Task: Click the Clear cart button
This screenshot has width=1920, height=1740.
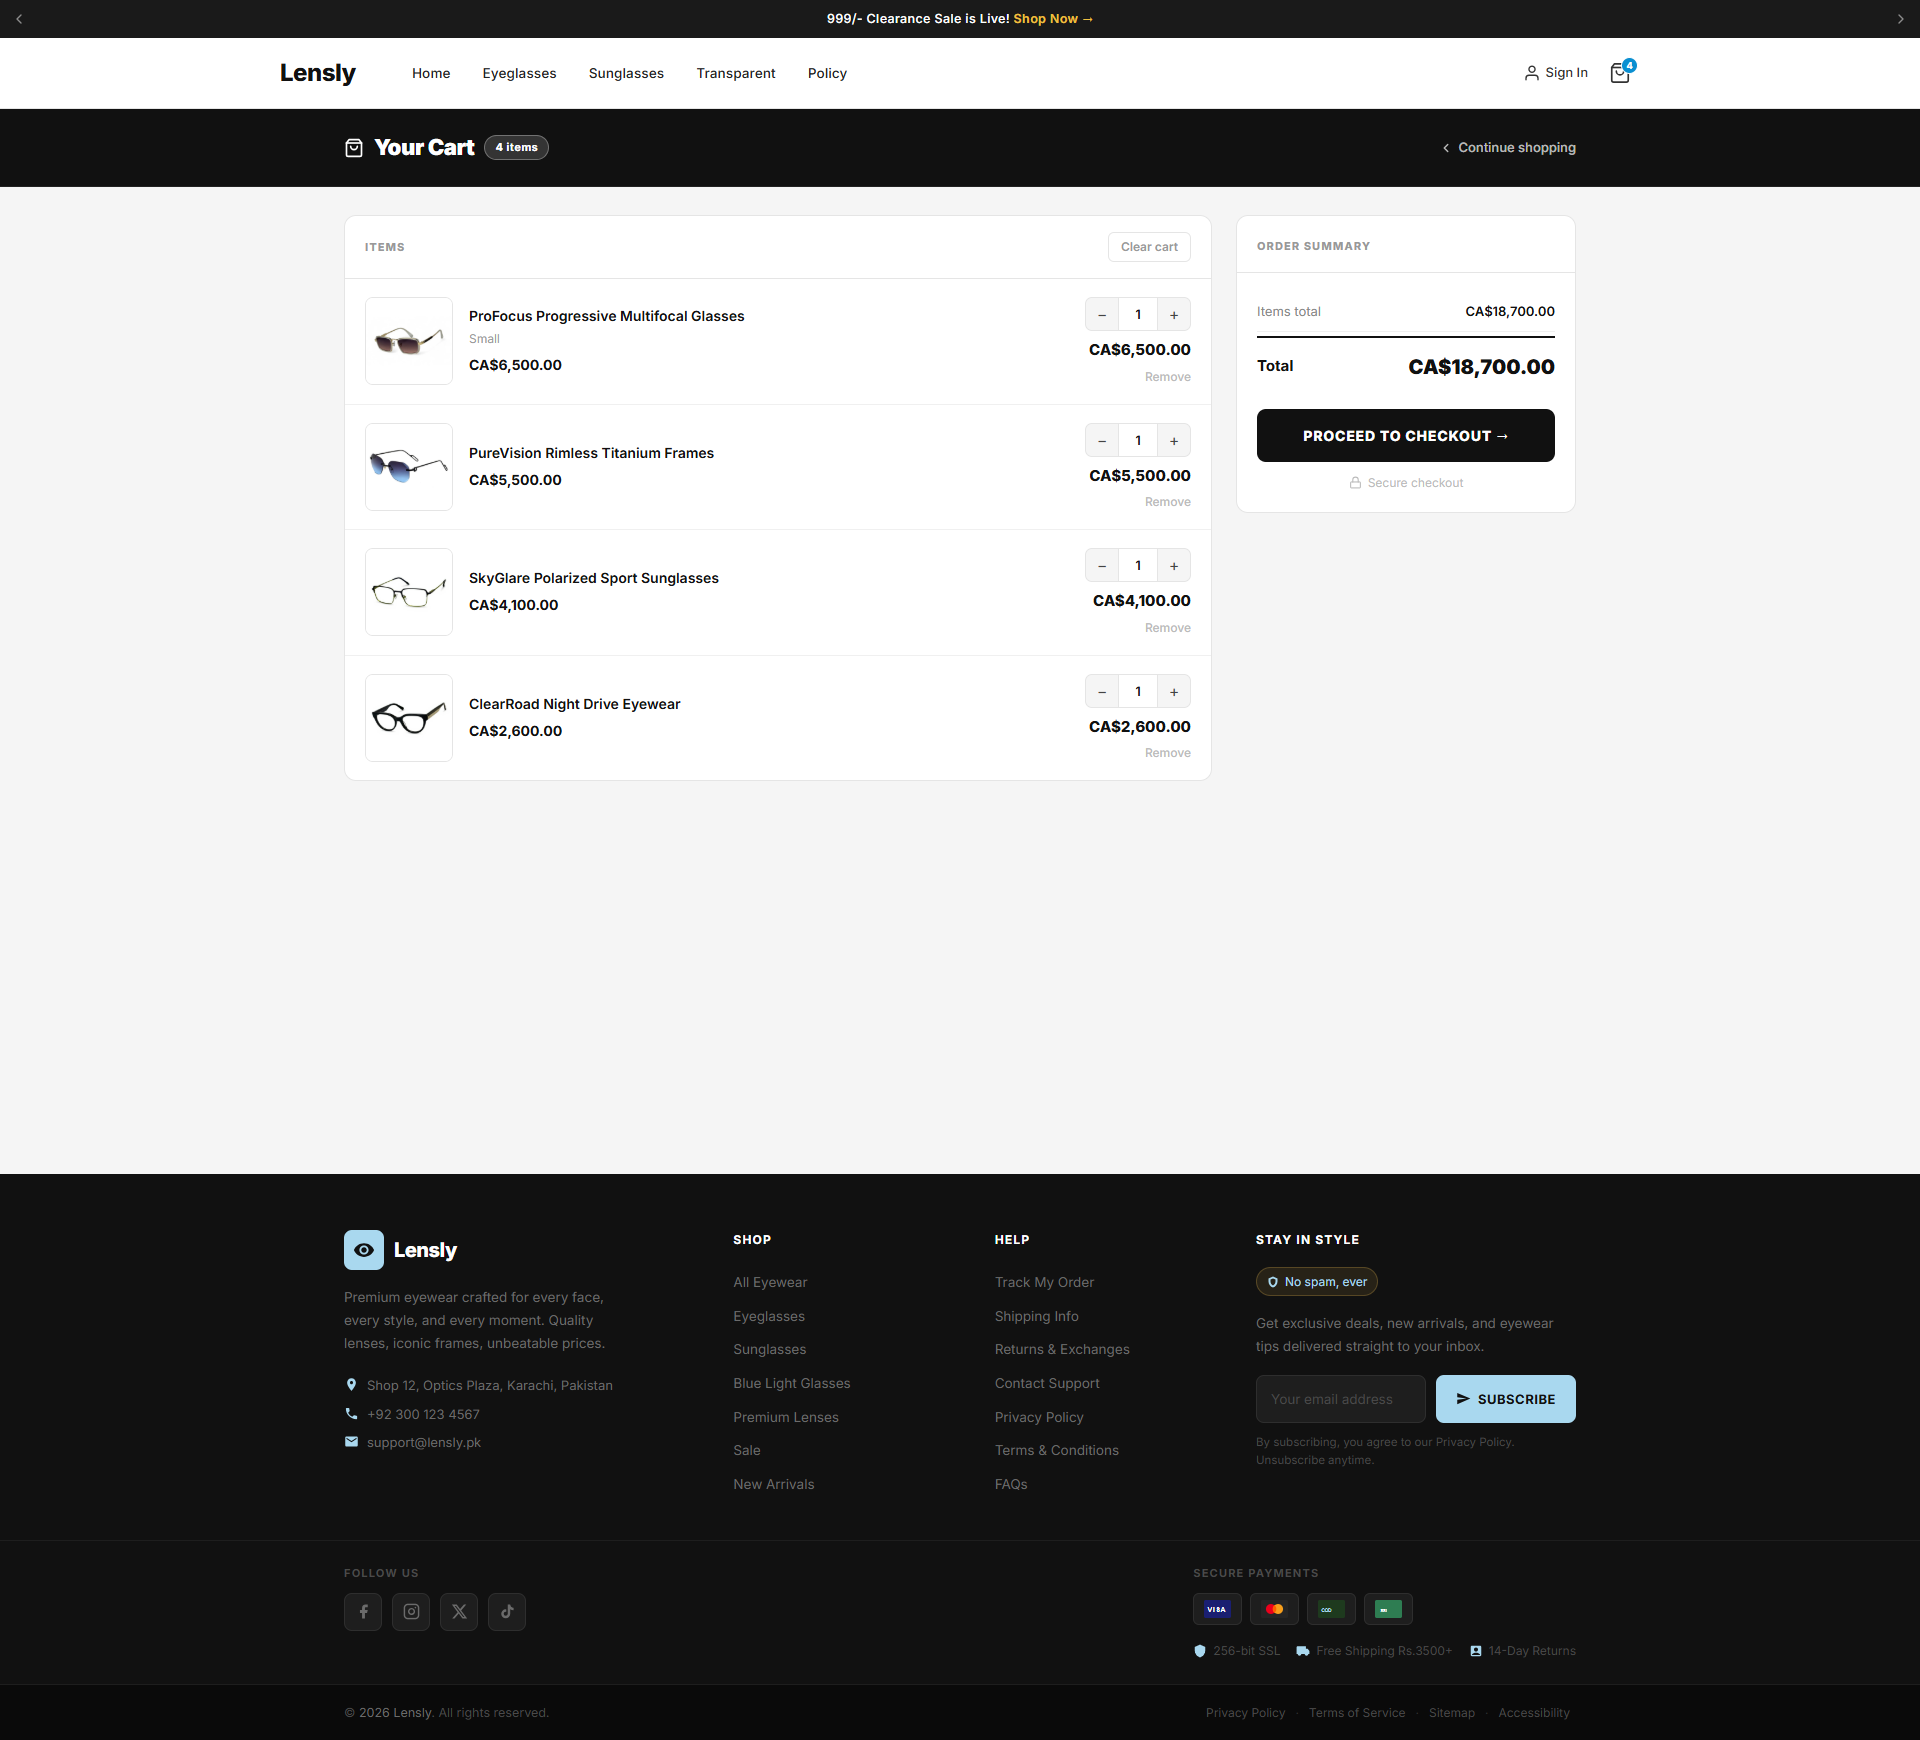Action: click(x=1149, y=247)
